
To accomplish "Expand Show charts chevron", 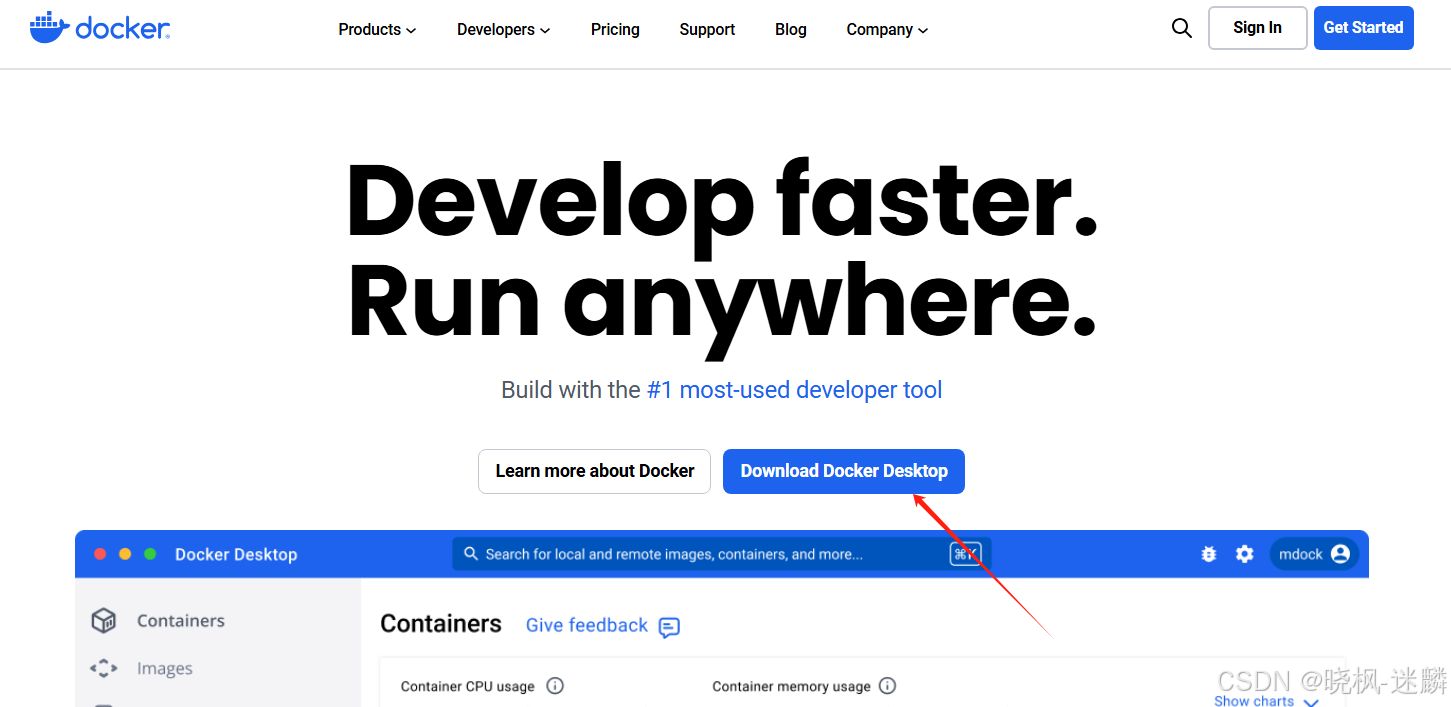I will tap(1311, 702).
